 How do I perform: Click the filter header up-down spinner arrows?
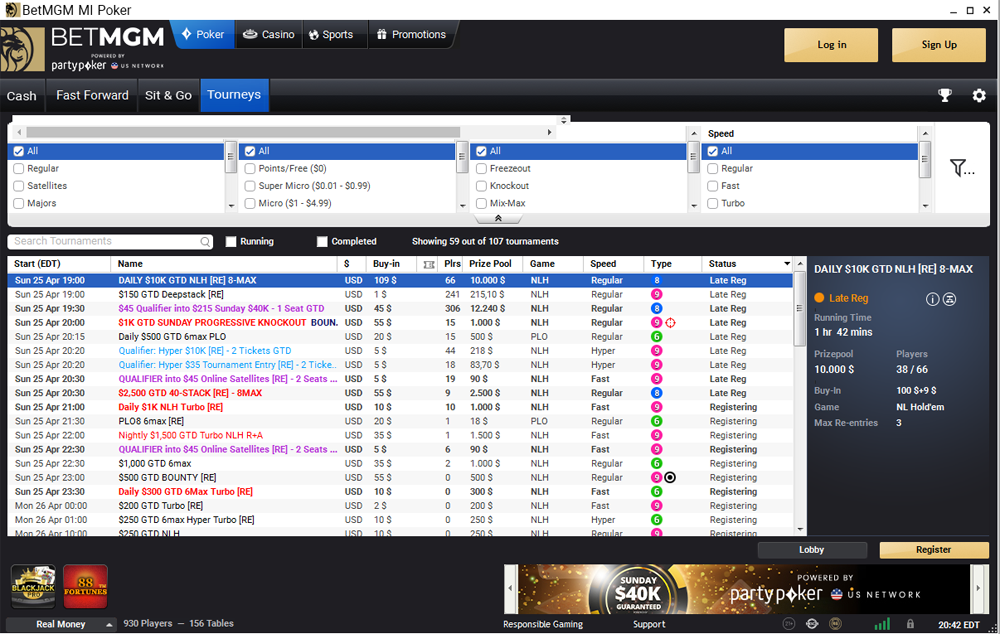pos(564,120)
